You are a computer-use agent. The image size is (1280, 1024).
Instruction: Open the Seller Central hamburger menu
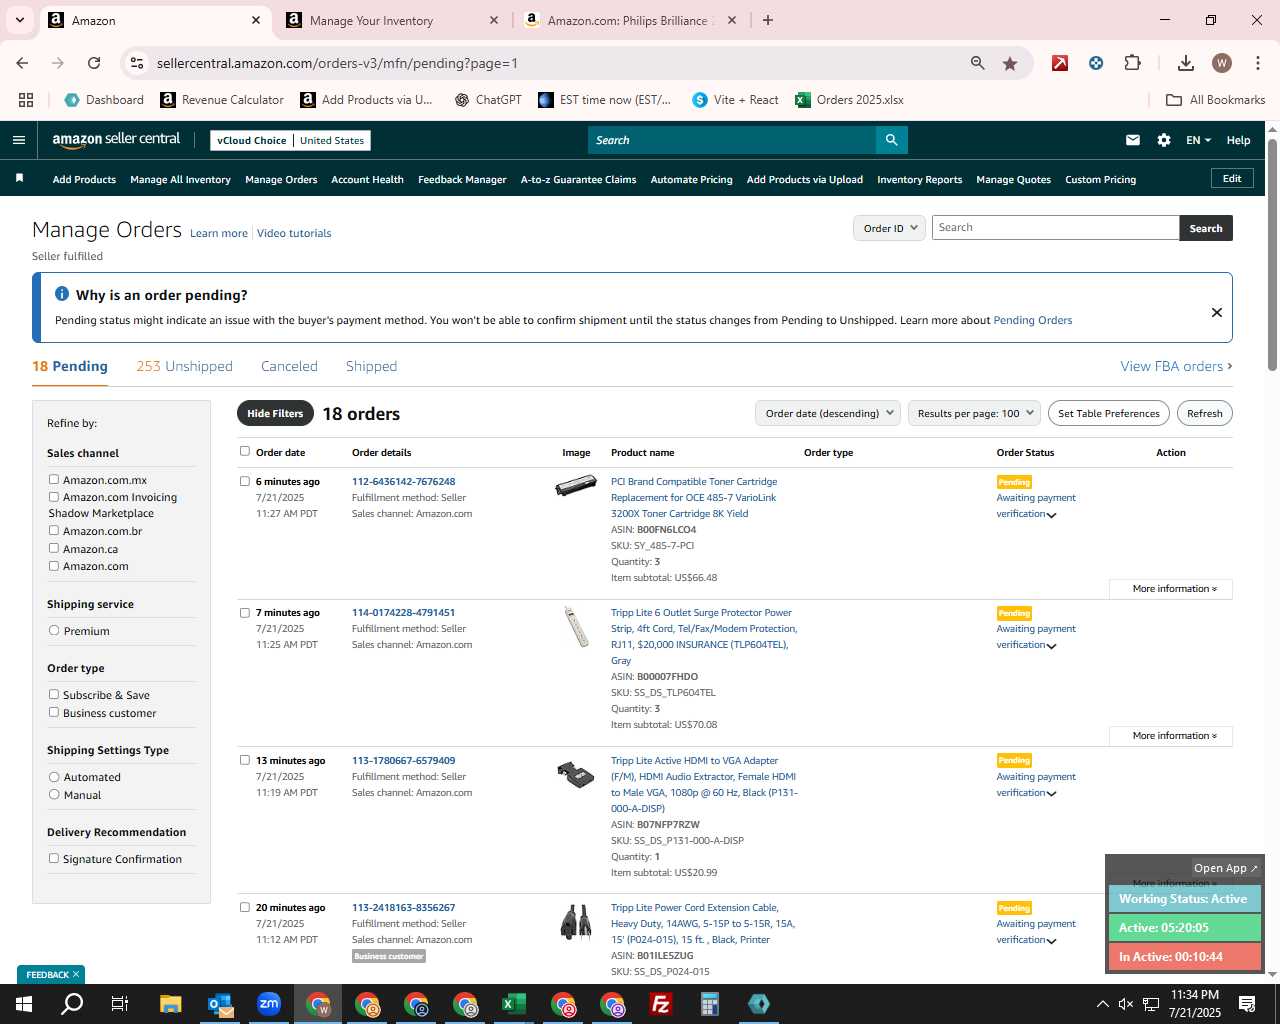click(x=18, y=140)
